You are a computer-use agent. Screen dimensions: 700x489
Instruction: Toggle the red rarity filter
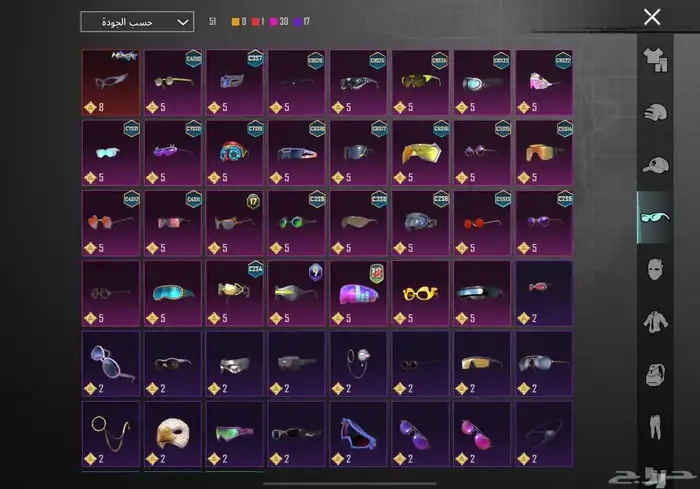coord(257,21)
